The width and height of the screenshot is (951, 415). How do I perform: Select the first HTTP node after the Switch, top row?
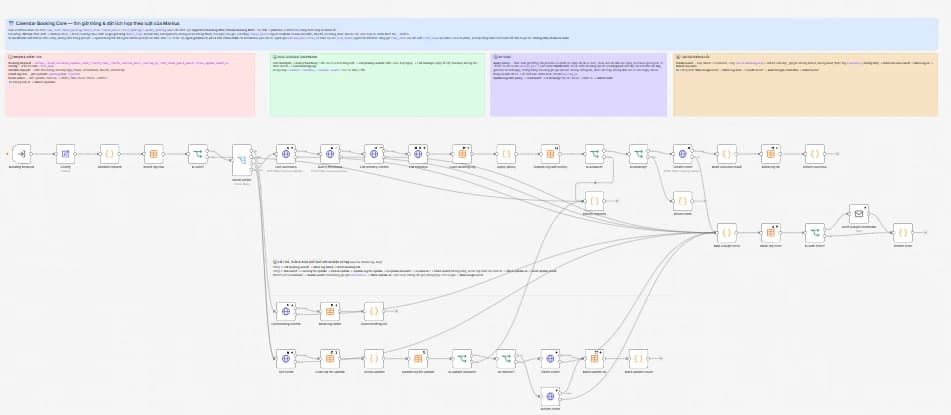point(286,154)
